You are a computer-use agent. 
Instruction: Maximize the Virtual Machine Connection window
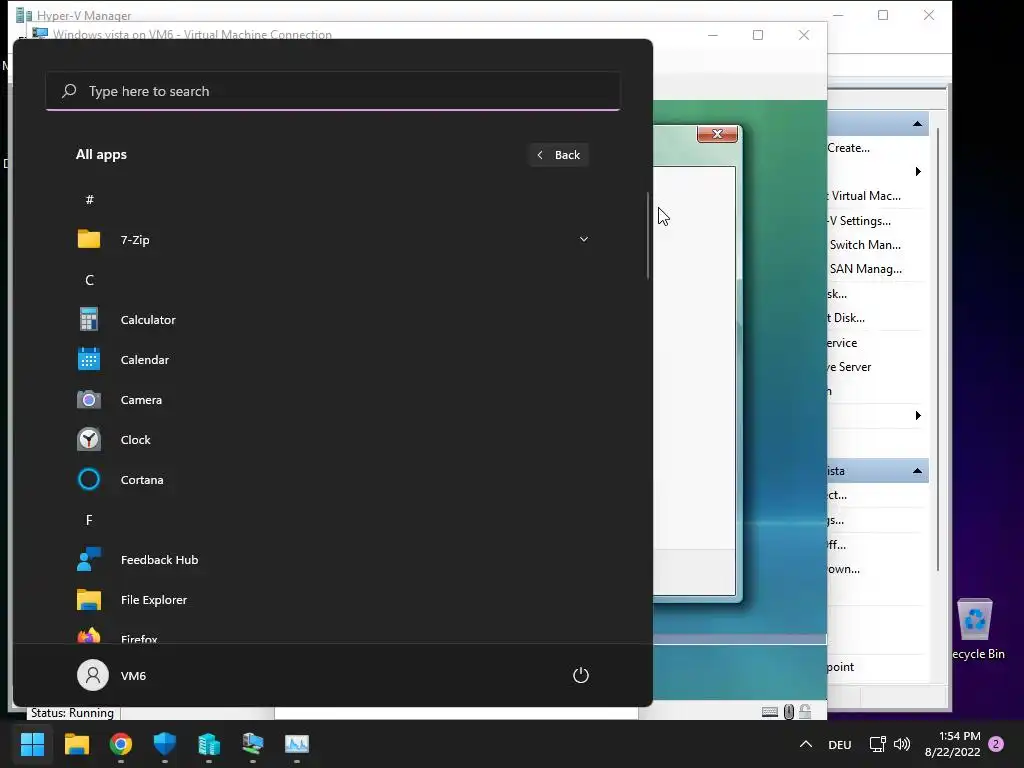(758, 35)
